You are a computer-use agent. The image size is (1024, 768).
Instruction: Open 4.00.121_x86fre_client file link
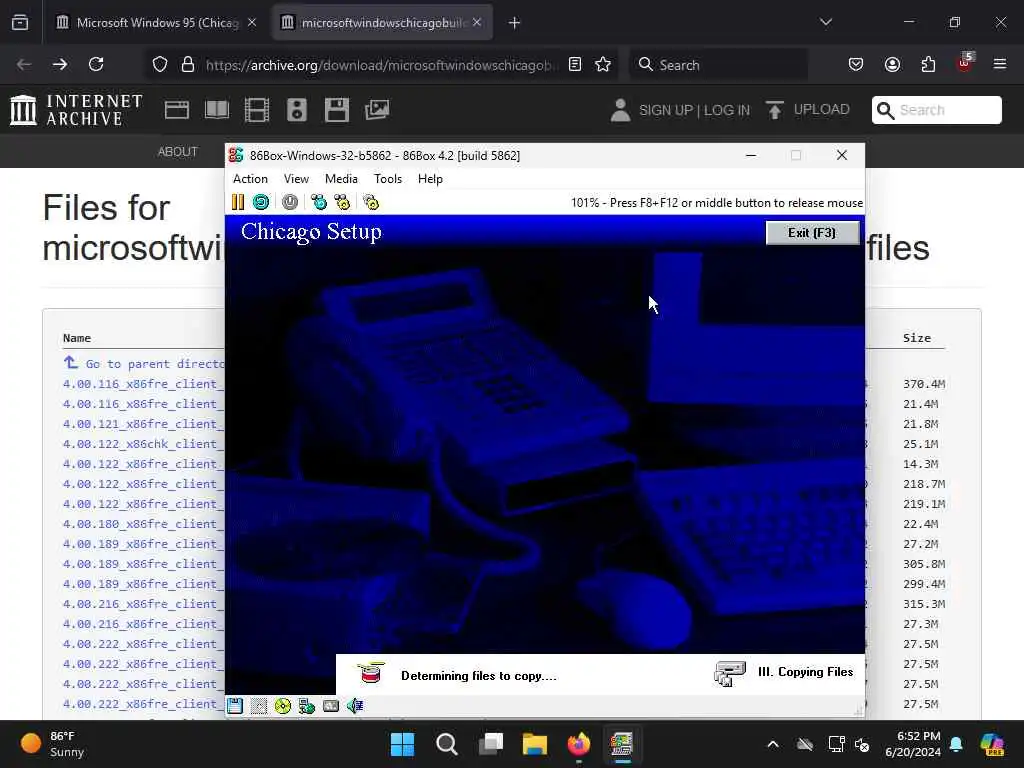click(142, 424)
